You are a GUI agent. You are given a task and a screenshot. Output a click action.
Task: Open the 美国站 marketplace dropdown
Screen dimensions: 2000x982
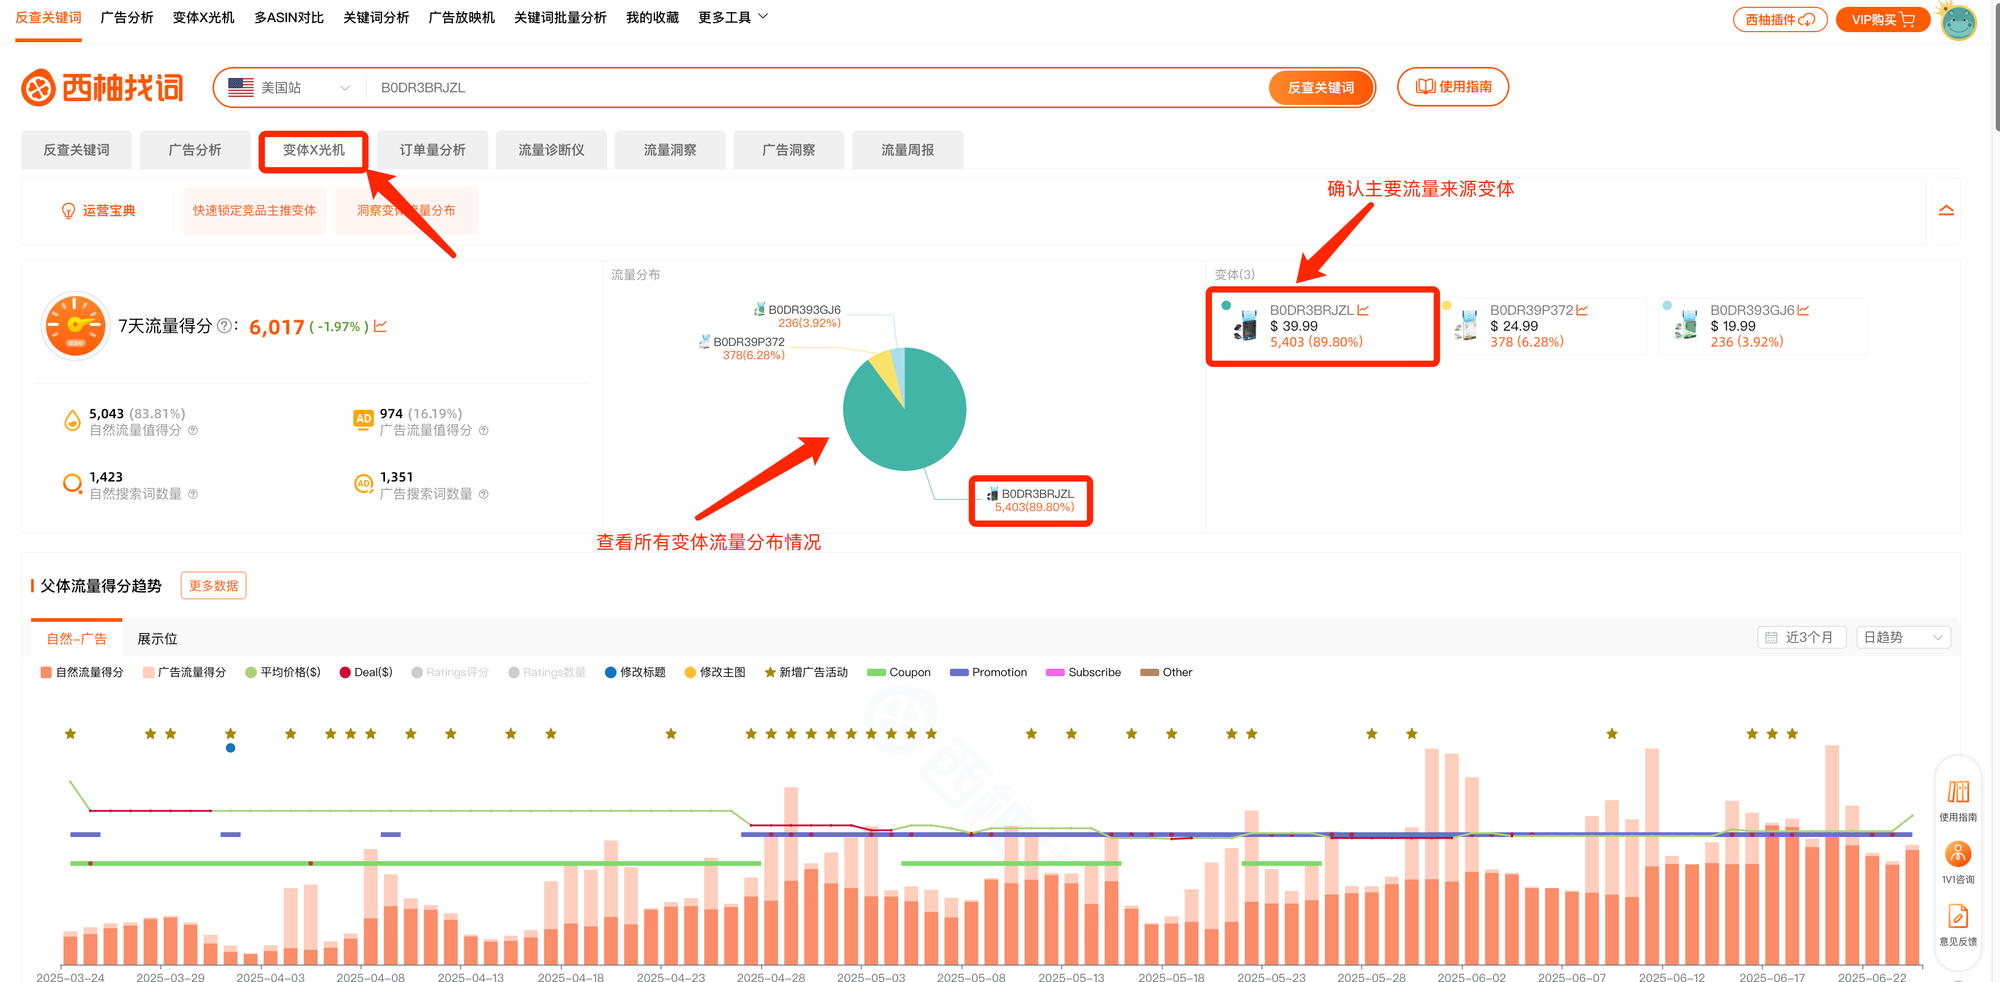pyautogui.click(x=290, y=88)
